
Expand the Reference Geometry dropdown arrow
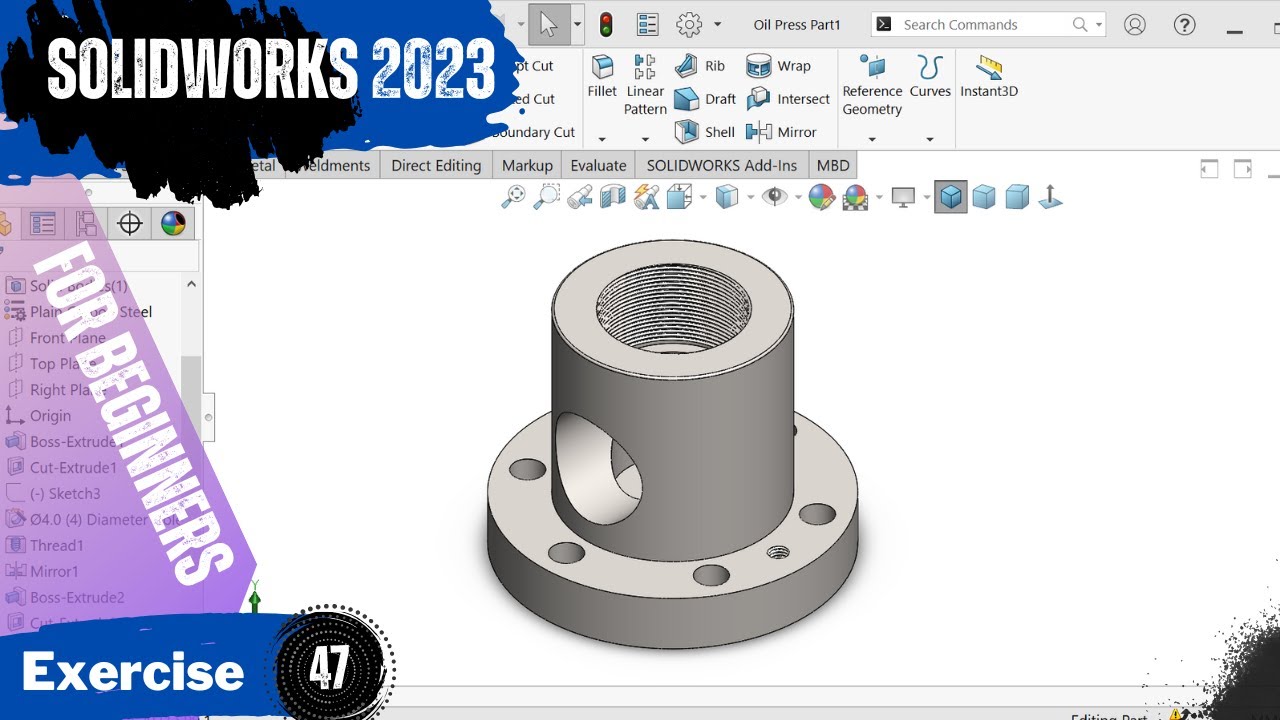click(872, 139)
